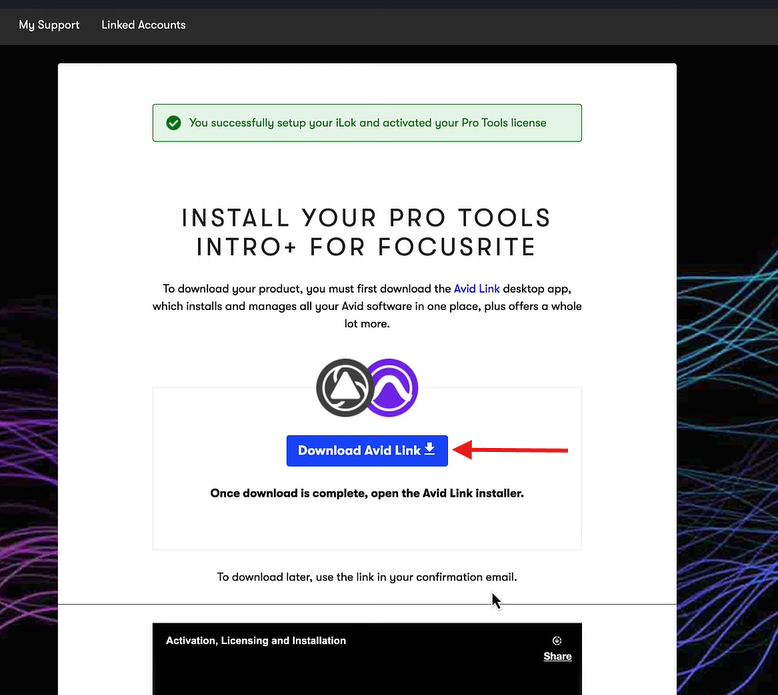
Task: Click the gray Avid Link triangle logo
Action: (345, 387)
